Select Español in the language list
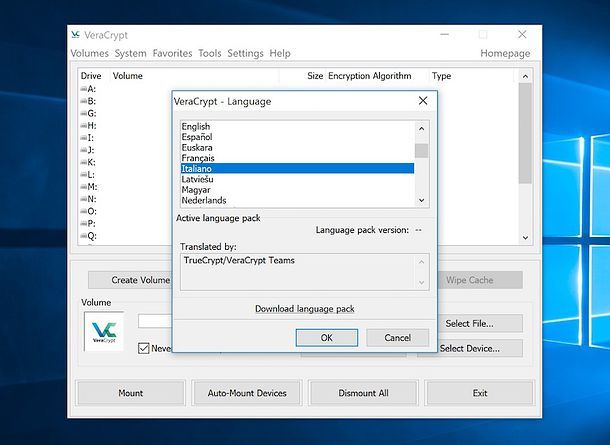The height and width of the screenshot is (445, 610). tap(298, 137)
